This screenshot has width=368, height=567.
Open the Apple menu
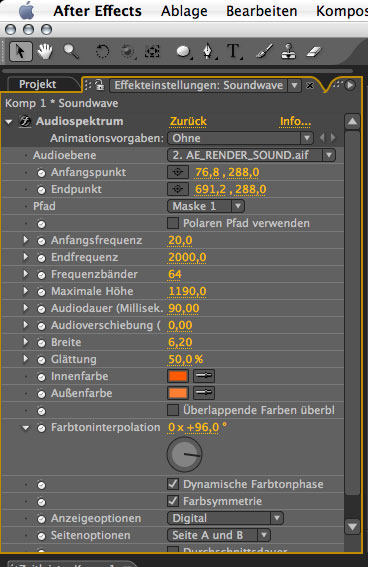[x=26, y=11]
